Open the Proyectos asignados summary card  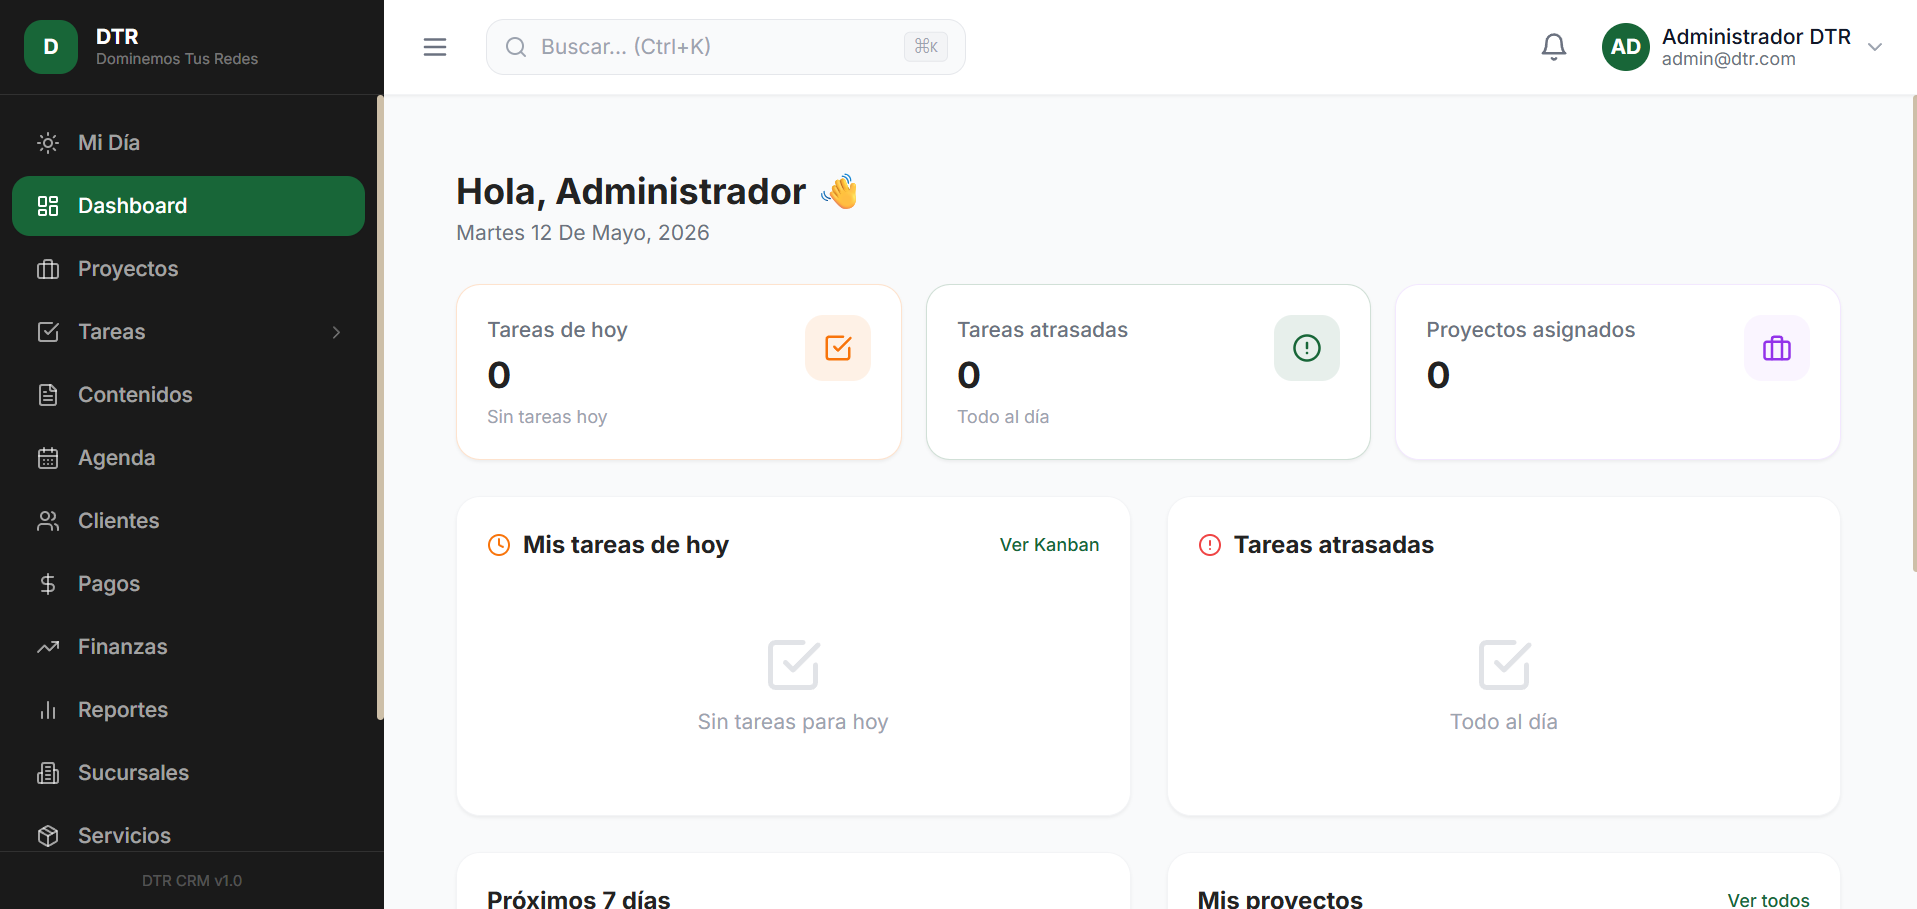pyautogui.click(x=1618, y=372)
